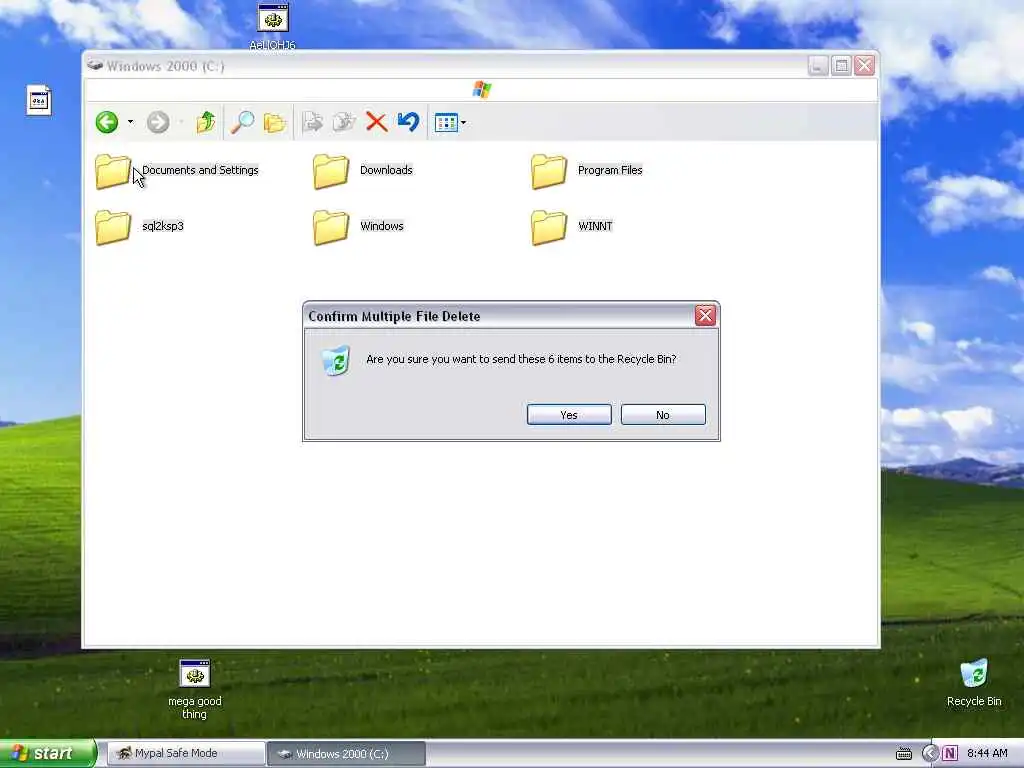Cancel deletion with the No button
This screenshot has width=1024, height=768.
point(663,415)
